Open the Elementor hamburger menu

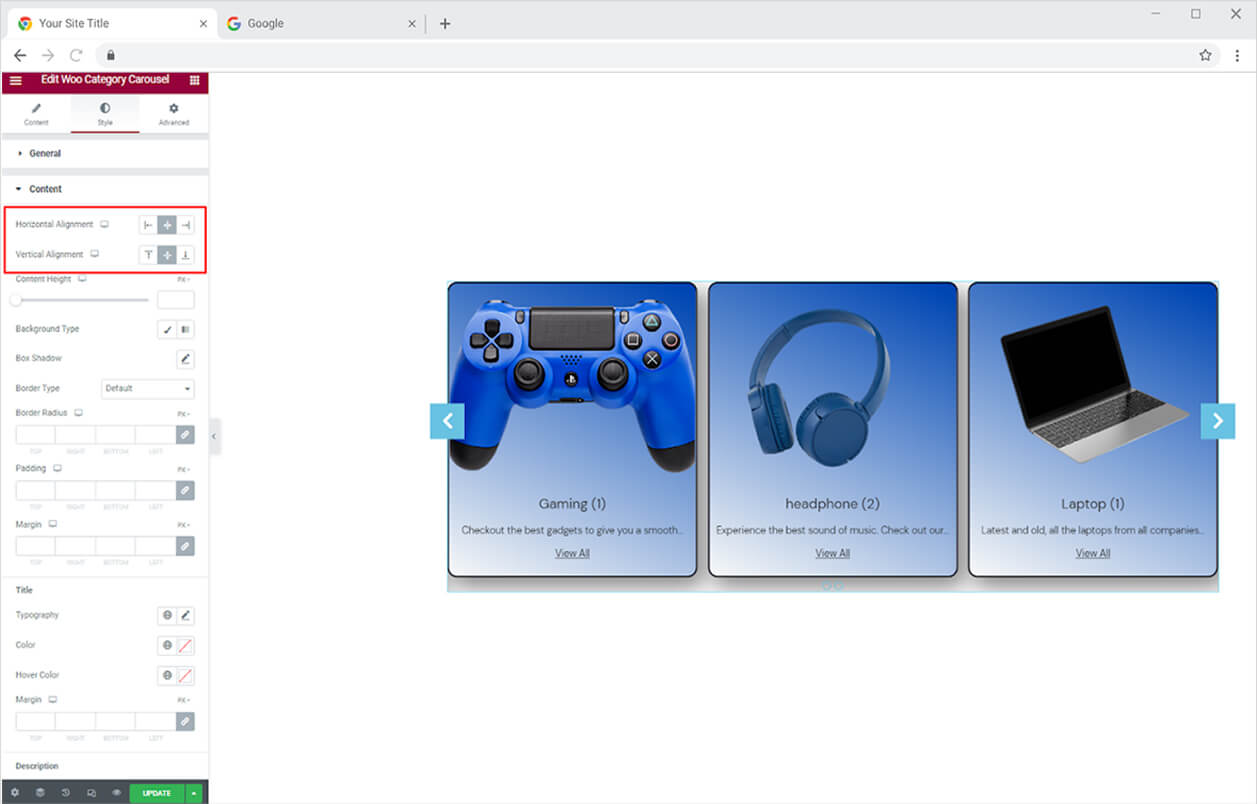point(15,80)
